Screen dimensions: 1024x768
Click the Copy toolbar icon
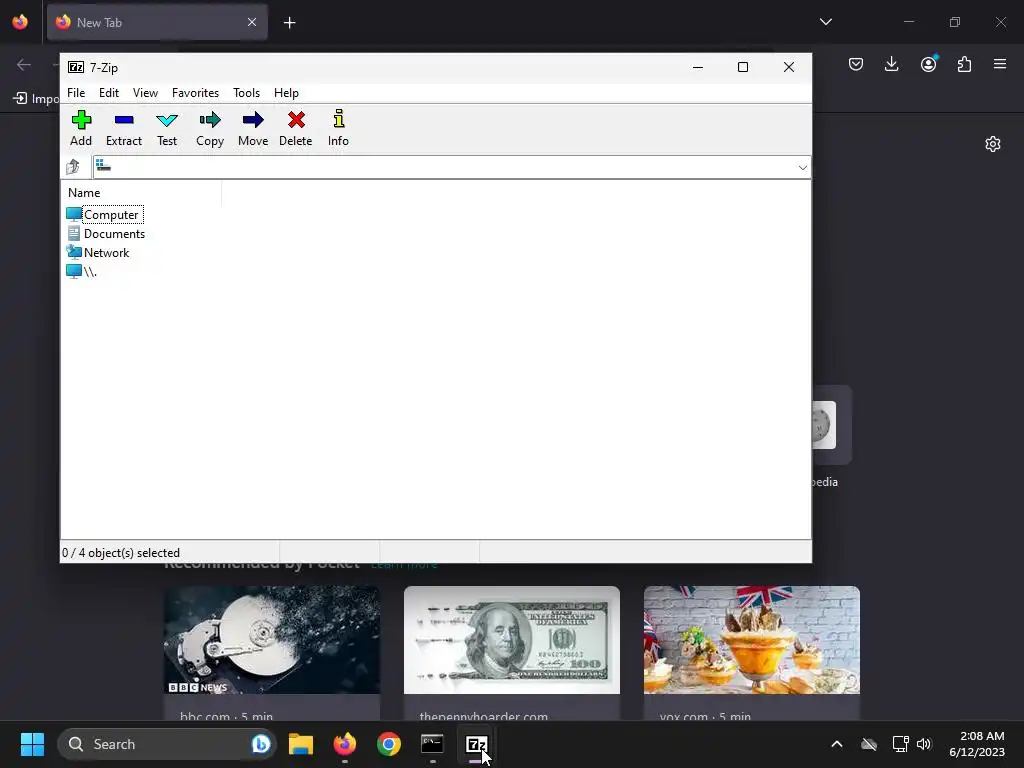210,128
